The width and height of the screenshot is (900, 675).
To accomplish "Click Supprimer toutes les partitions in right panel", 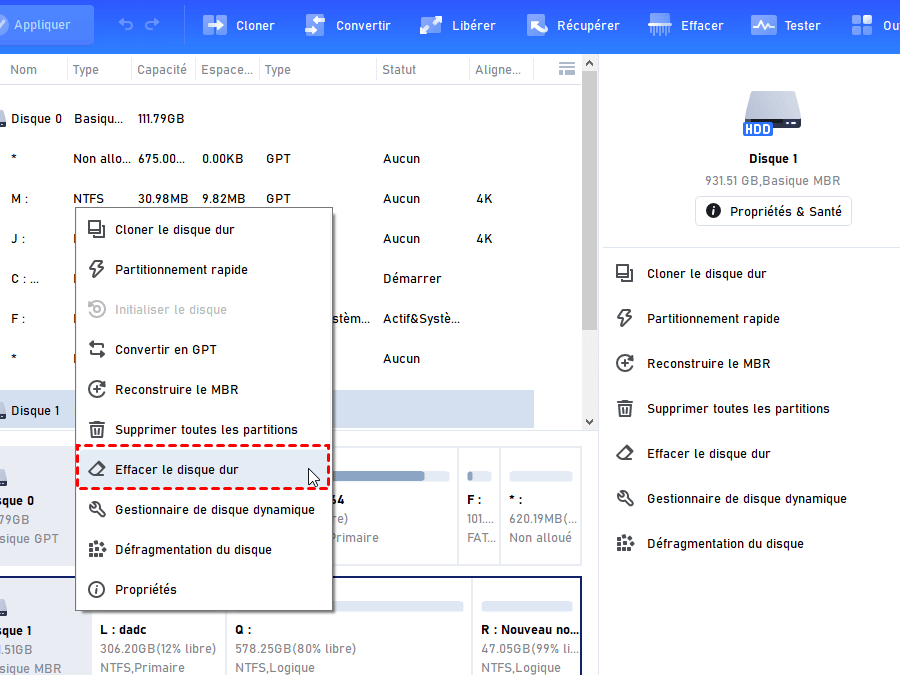I will click(x=738, y=409).
